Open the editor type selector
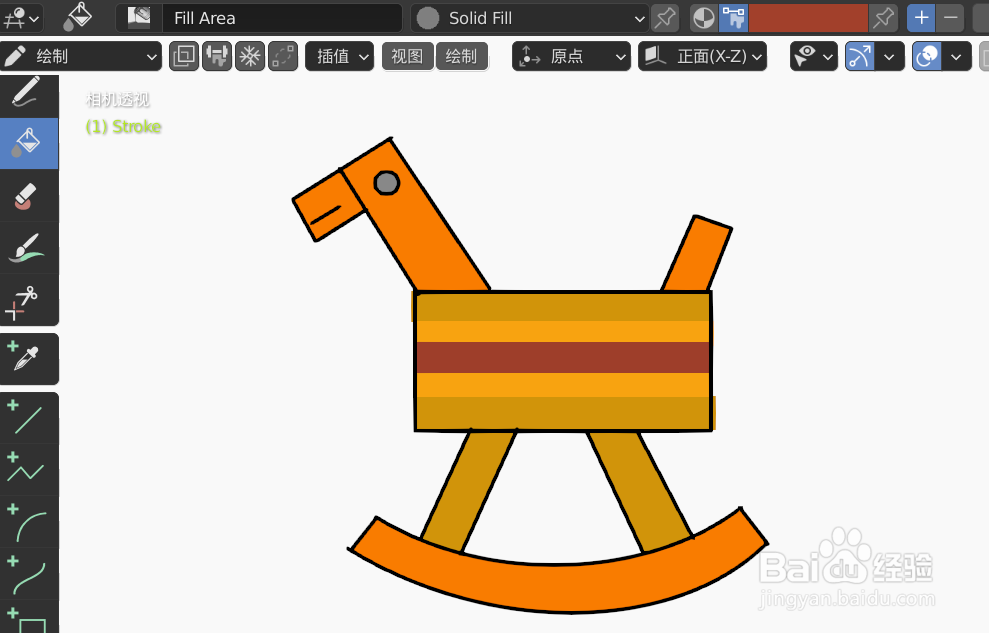The image size is (989, 633). pyautogui.click(x=21, y=18)
